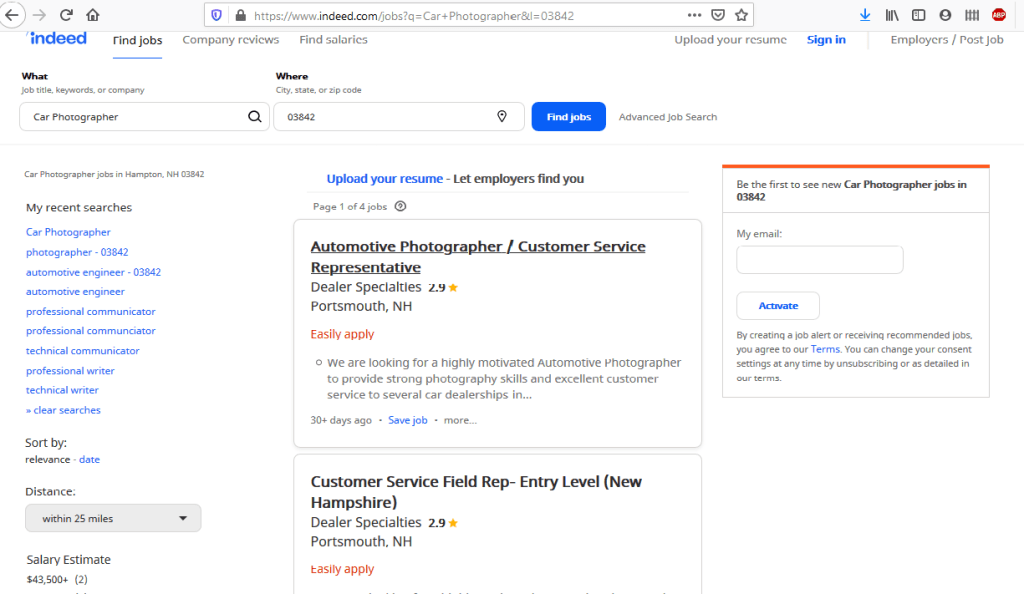
Task: Save the Automotive Photographer job
Action: [x=407, y=420]
